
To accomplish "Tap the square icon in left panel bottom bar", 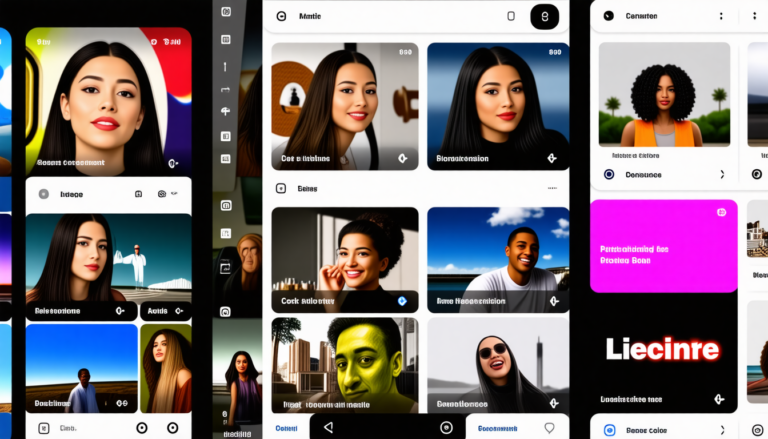I will (44, 428).
